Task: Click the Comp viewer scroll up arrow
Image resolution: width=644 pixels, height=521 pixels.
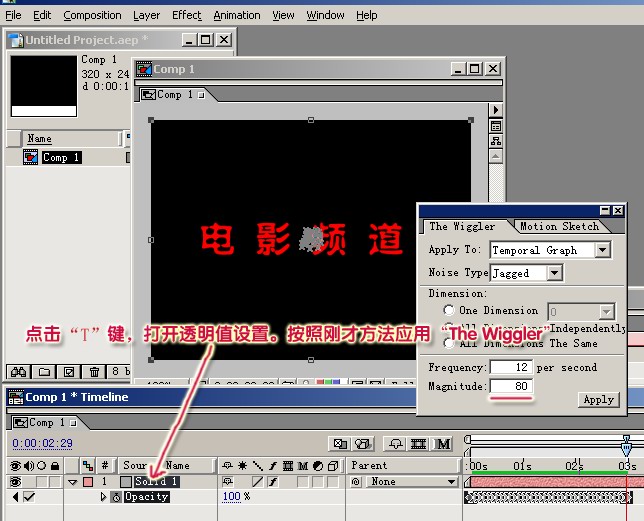Action: pos(496,156)
